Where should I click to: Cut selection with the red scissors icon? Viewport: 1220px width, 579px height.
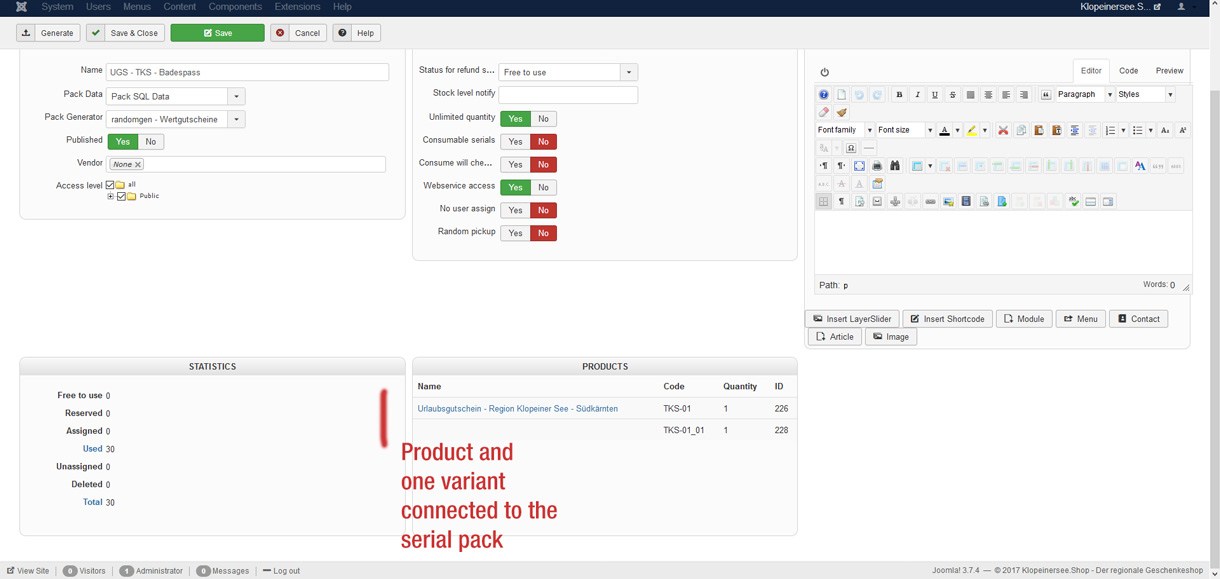[1003, 130]
